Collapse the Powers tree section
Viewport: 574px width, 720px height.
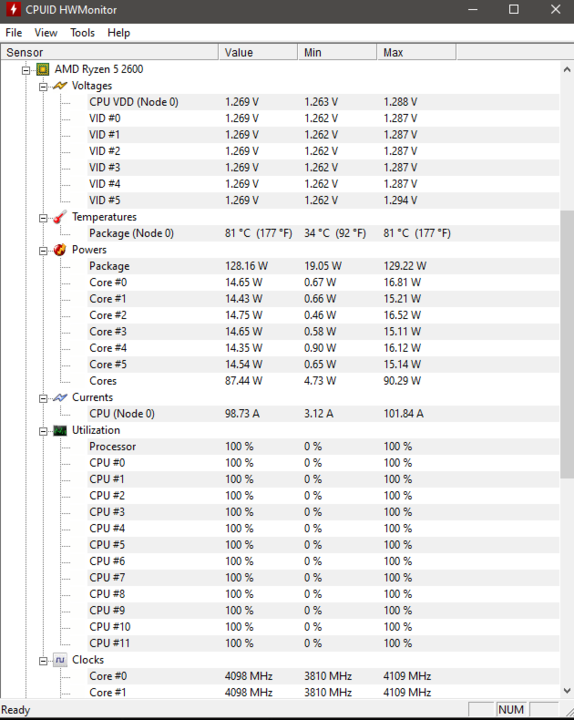click(x=43, y=251)
